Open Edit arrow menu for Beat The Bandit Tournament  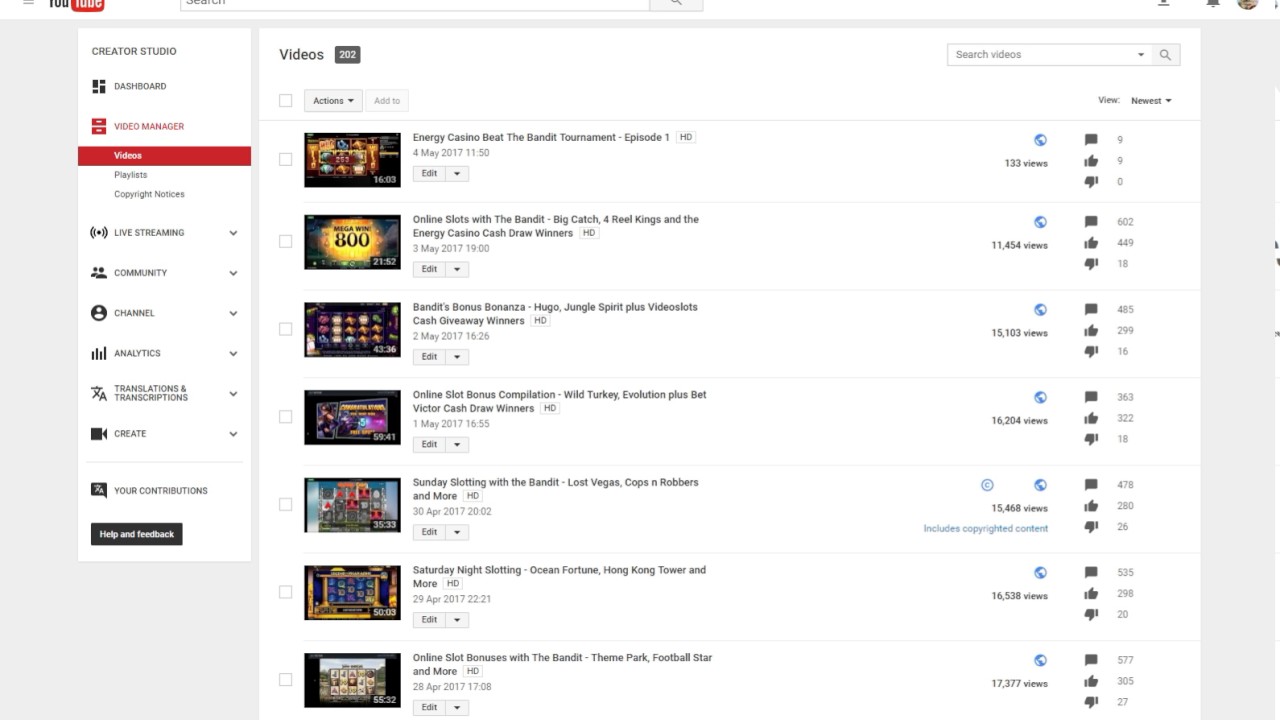[457, 173]
